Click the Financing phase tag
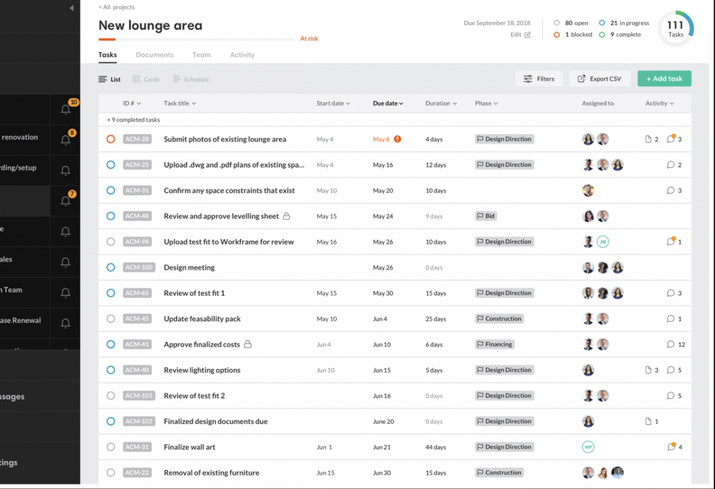Image resolution: width=715 pixels, height=489 pixels. 495,344
